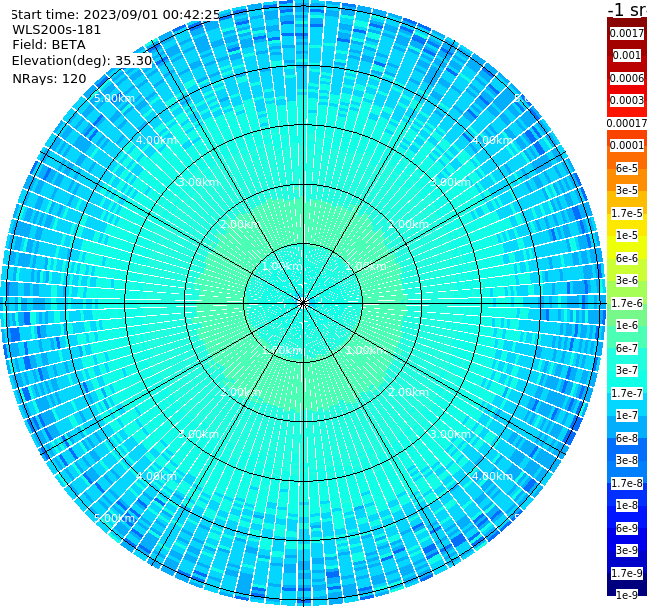Click the 1.7e-8 colorbar value
The image size is (647, 607).
pyautogui.click(x=627, y=483)
